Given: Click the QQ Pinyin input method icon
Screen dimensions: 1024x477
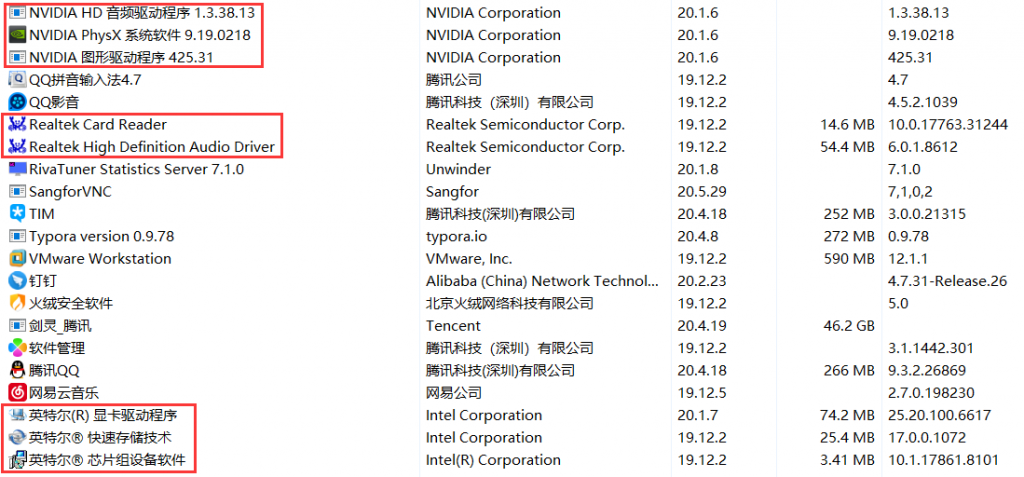Looking at the screenshot, I should 17,79.
